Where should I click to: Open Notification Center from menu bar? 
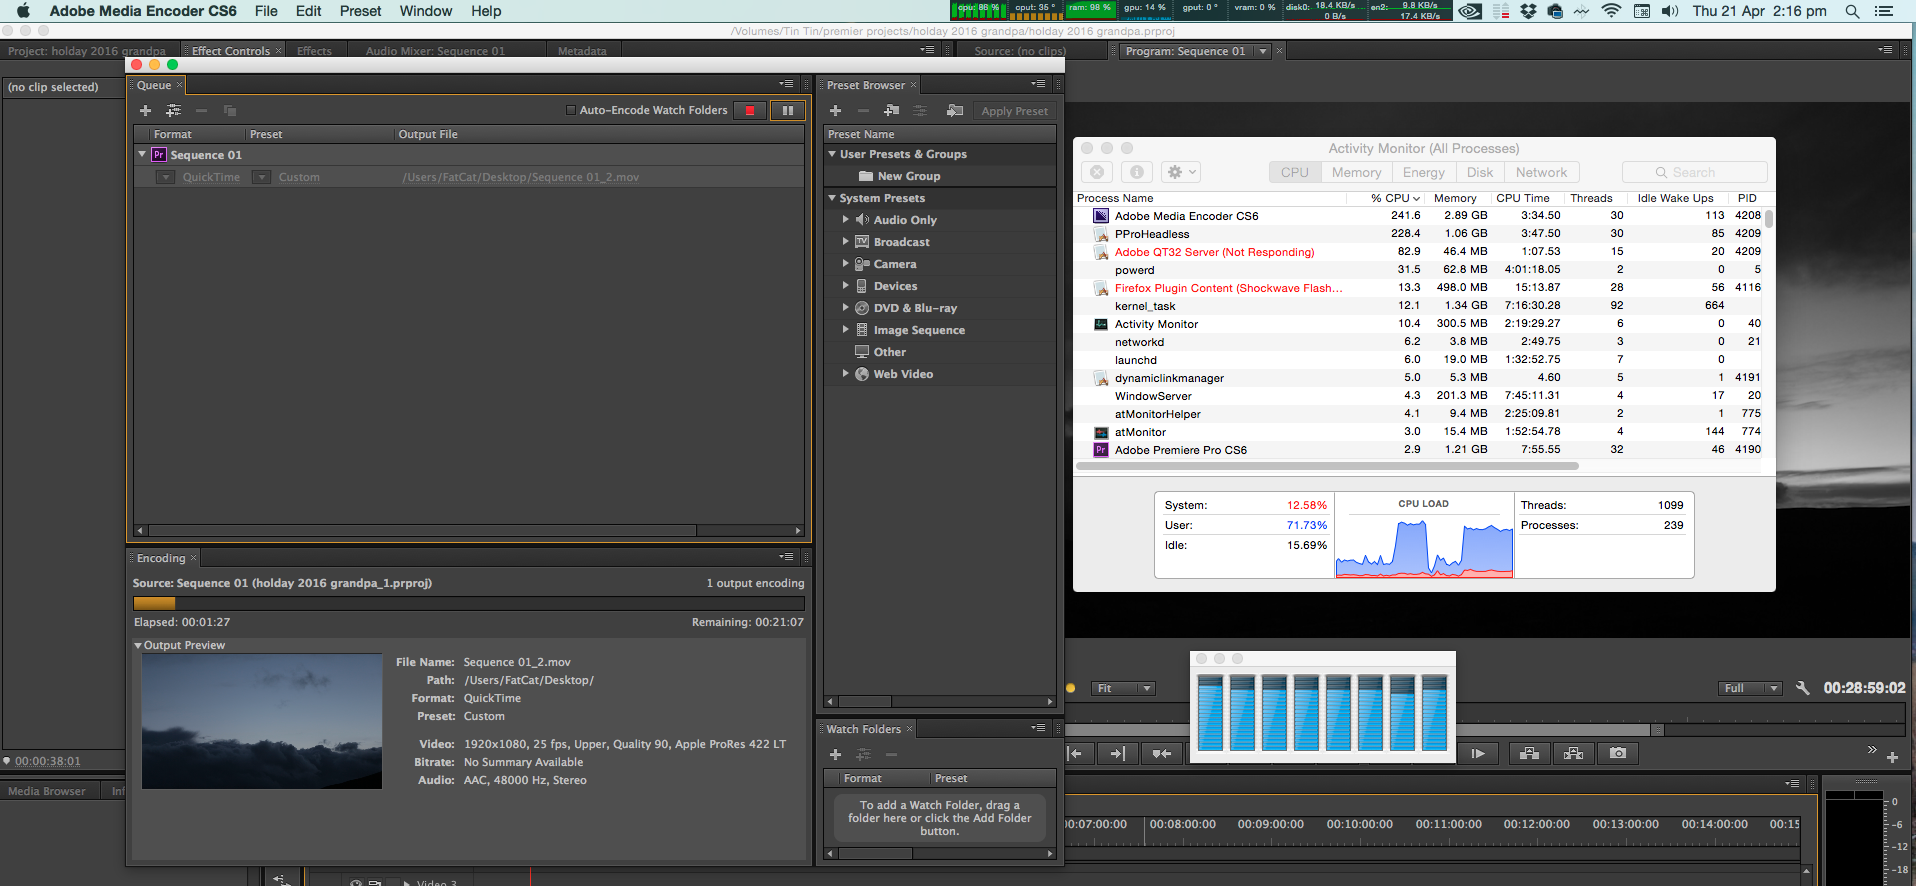1884,11
